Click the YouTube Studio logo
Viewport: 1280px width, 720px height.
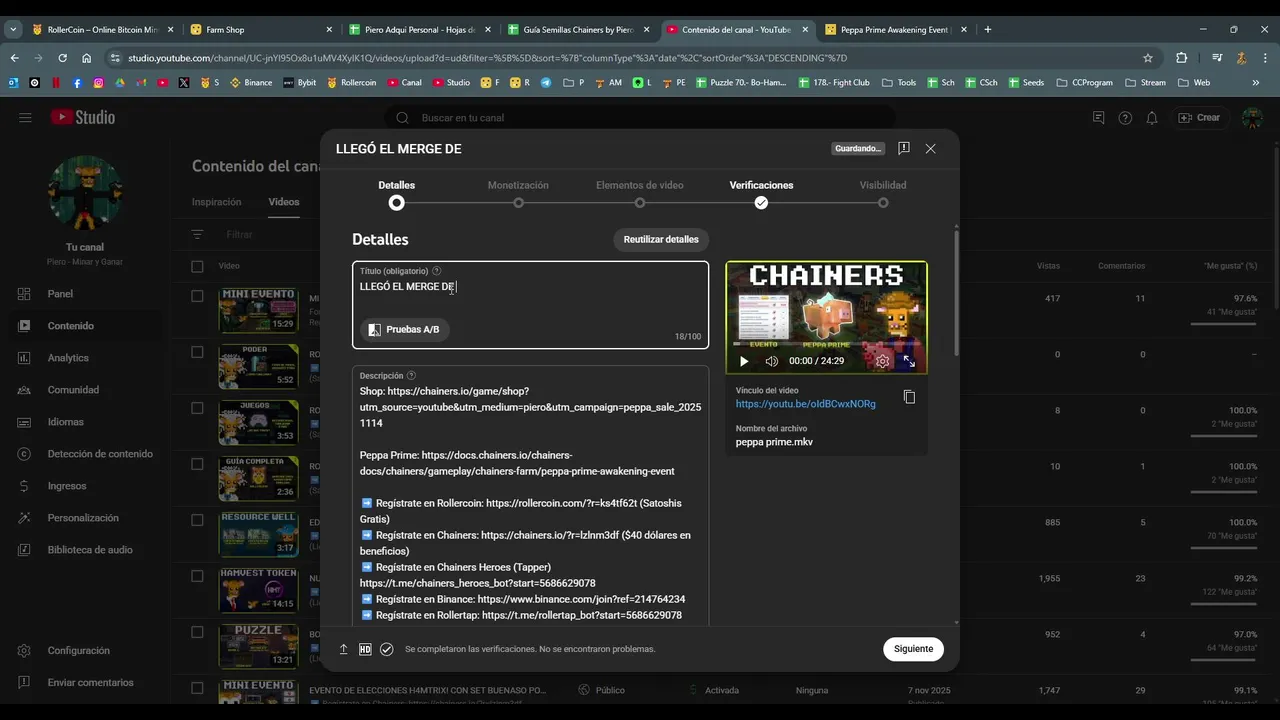tap(84, 117)
